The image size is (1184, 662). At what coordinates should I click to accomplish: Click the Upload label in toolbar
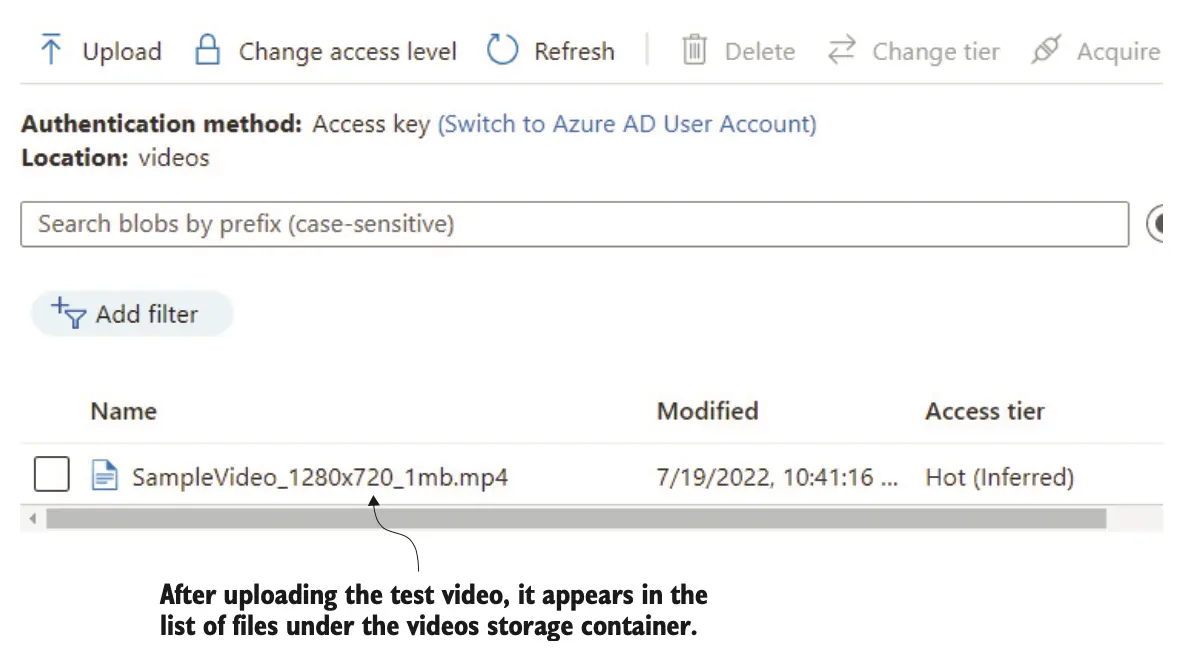(121, 51)
